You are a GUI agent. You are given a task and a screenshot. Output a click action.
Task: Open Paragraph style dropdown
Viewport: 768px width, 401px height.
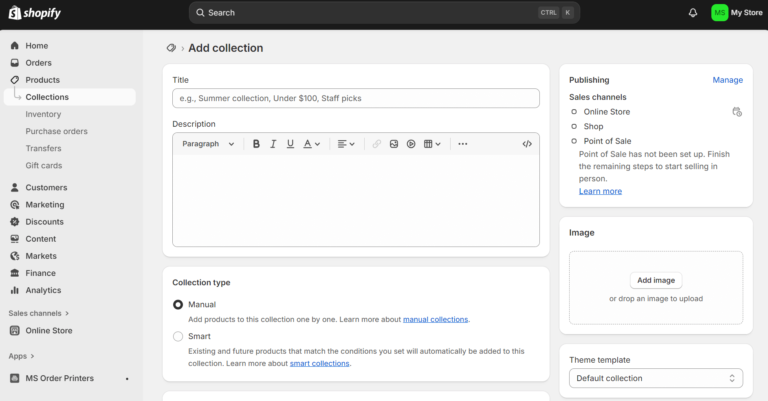(208, 144)
